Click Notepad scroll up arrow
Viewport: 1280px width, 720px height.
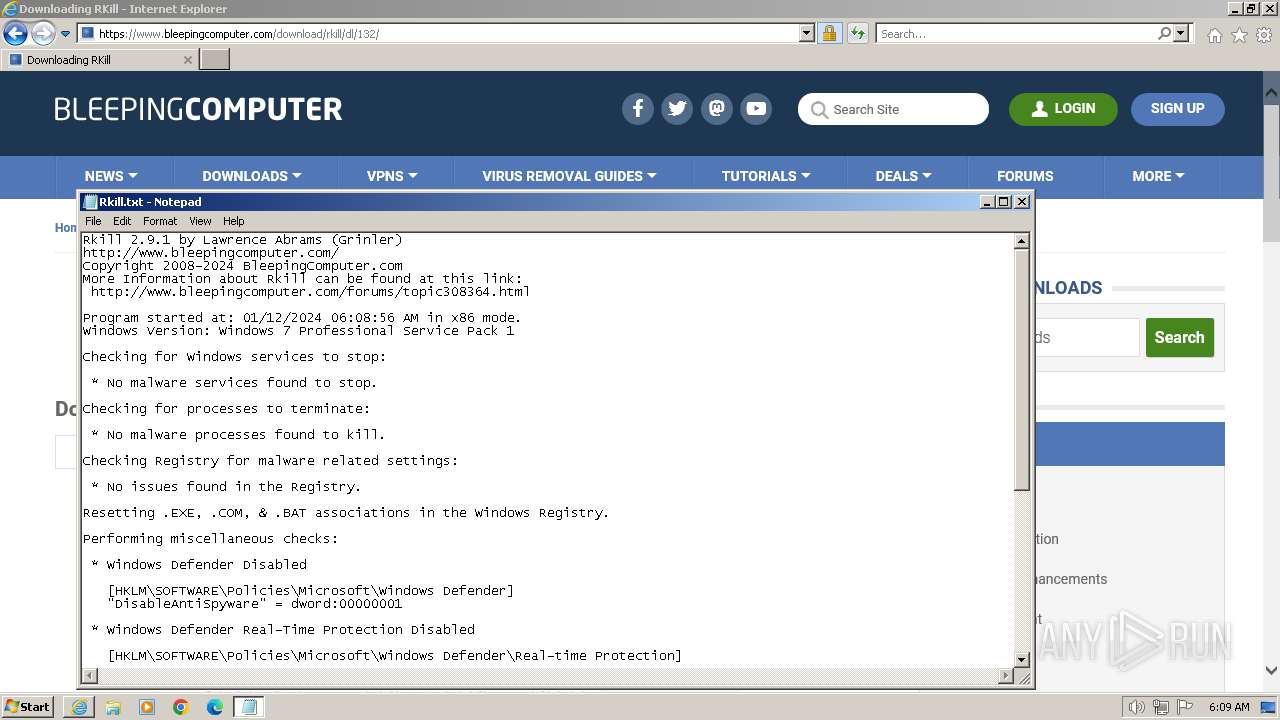point(1022,241)
